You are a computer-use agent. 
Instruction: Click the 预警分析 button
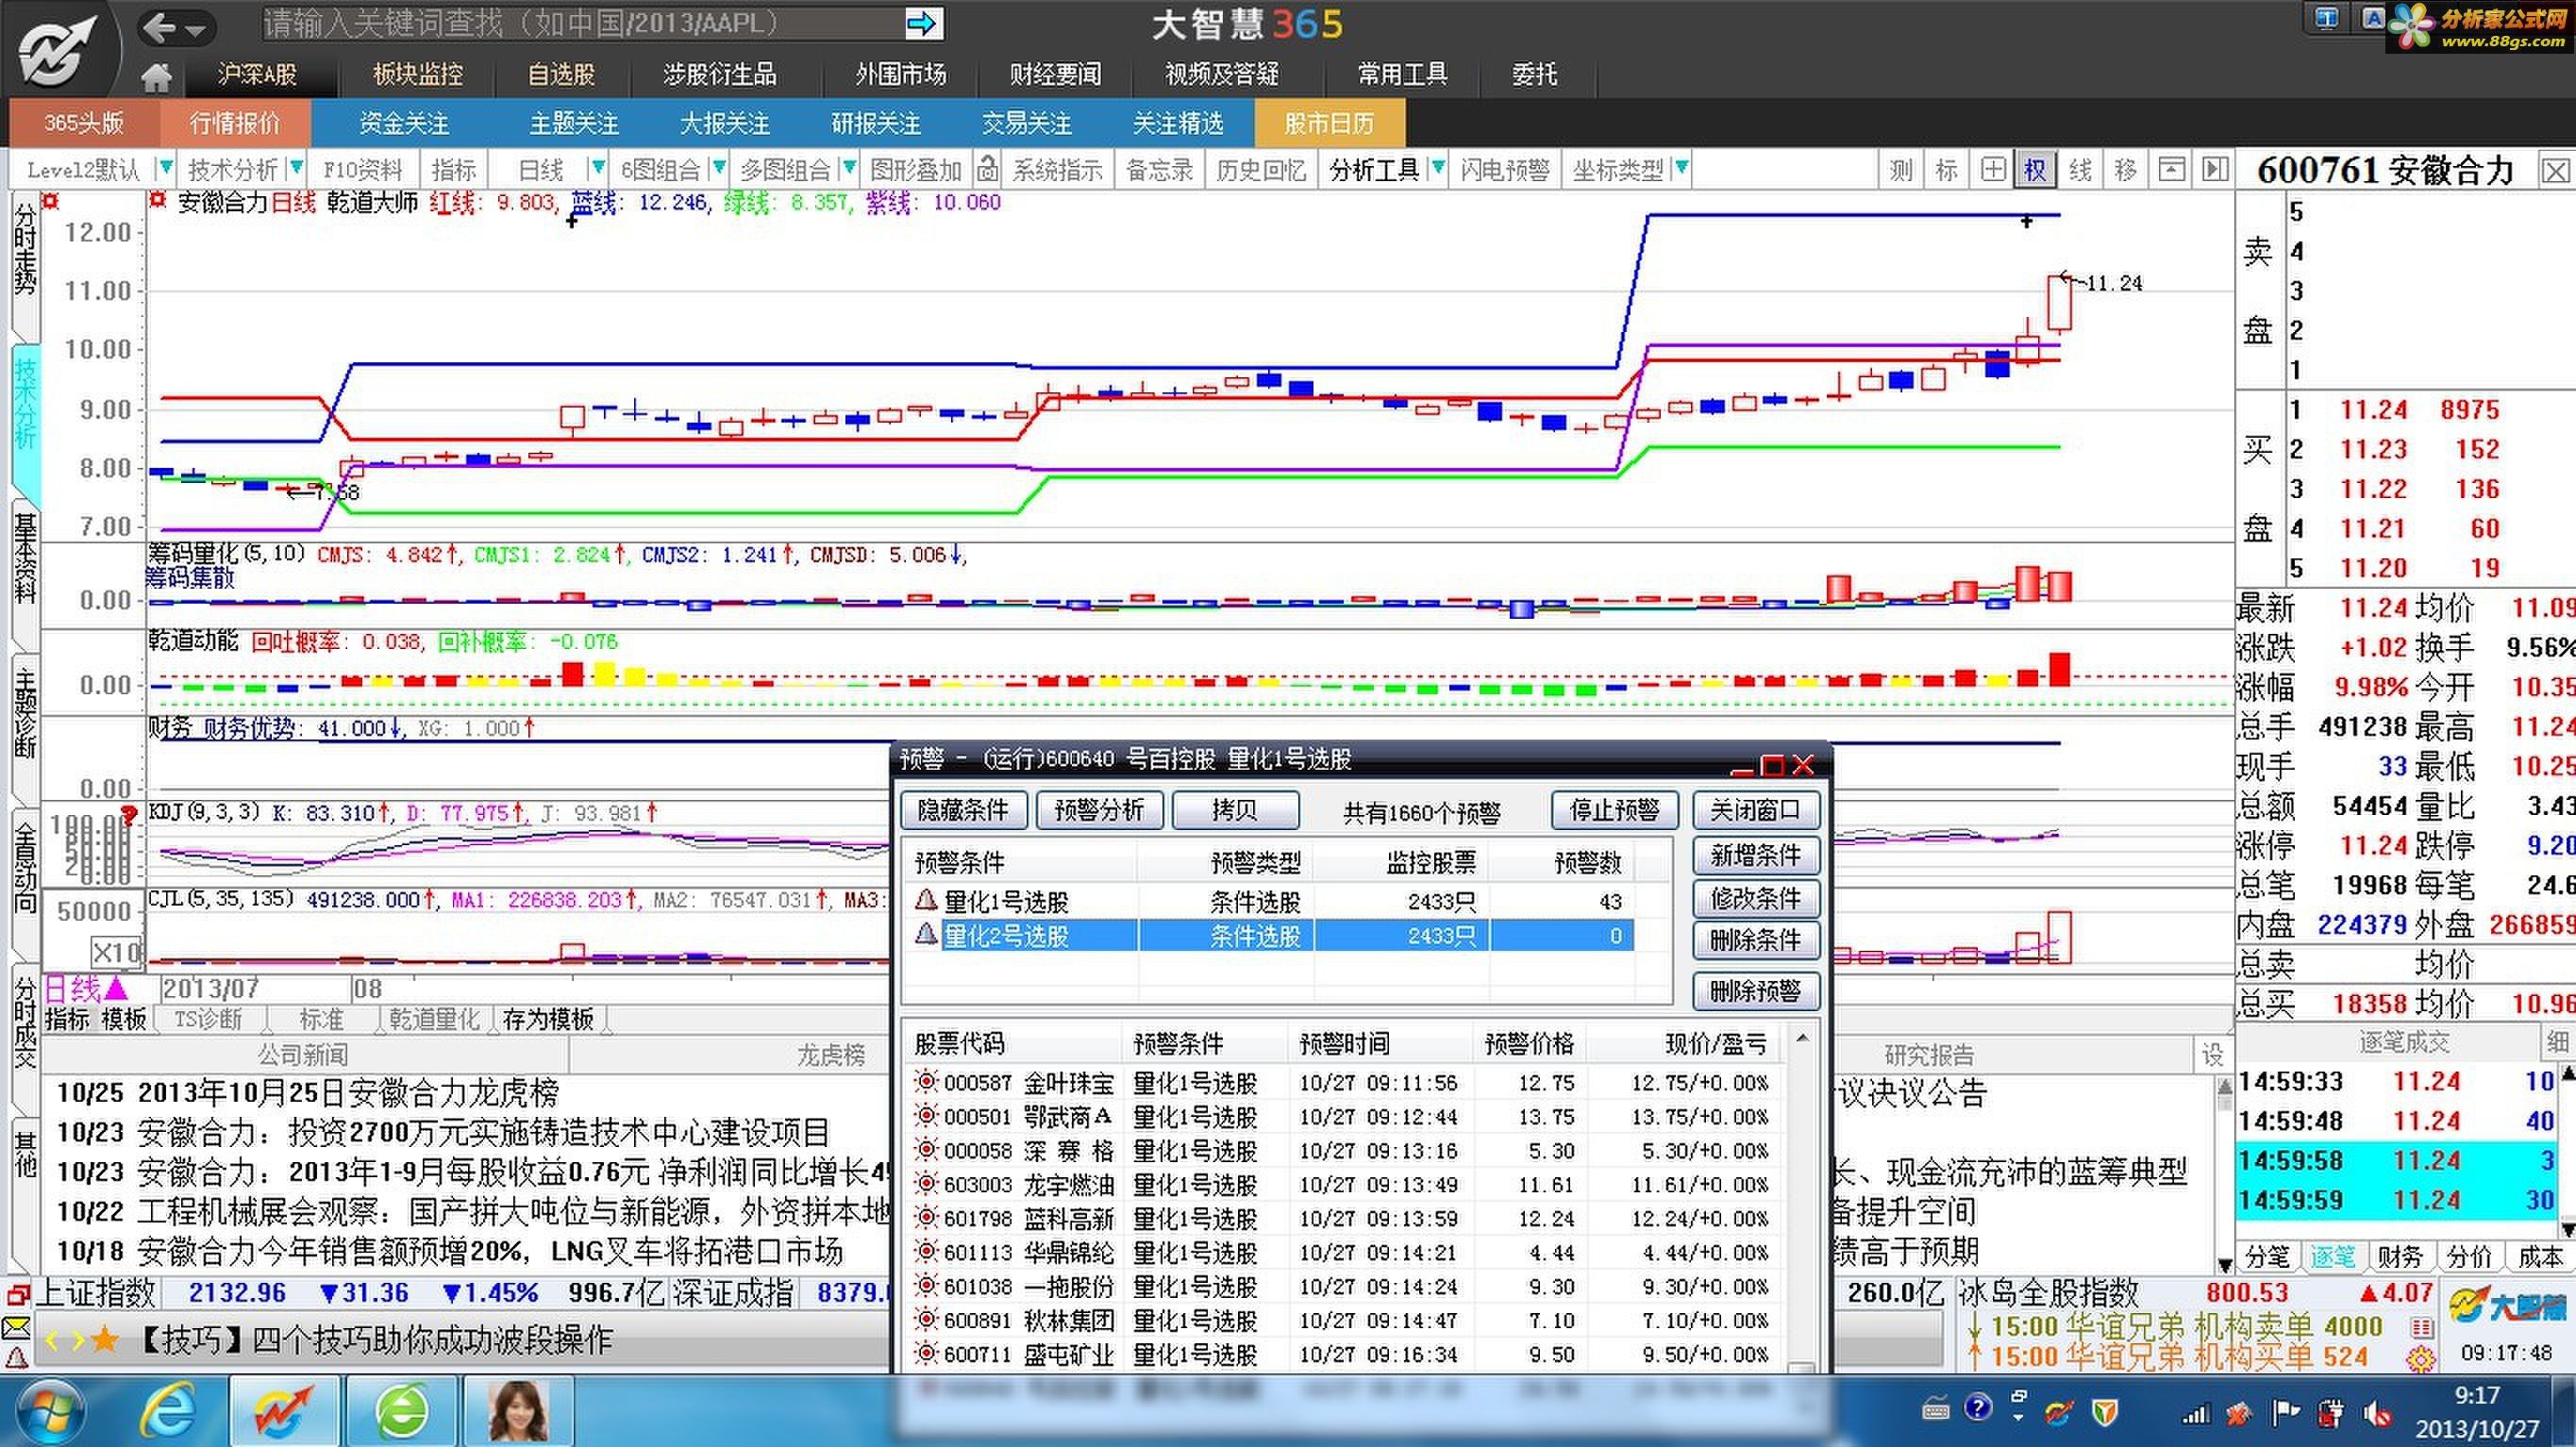click(x=1099, y=809)
